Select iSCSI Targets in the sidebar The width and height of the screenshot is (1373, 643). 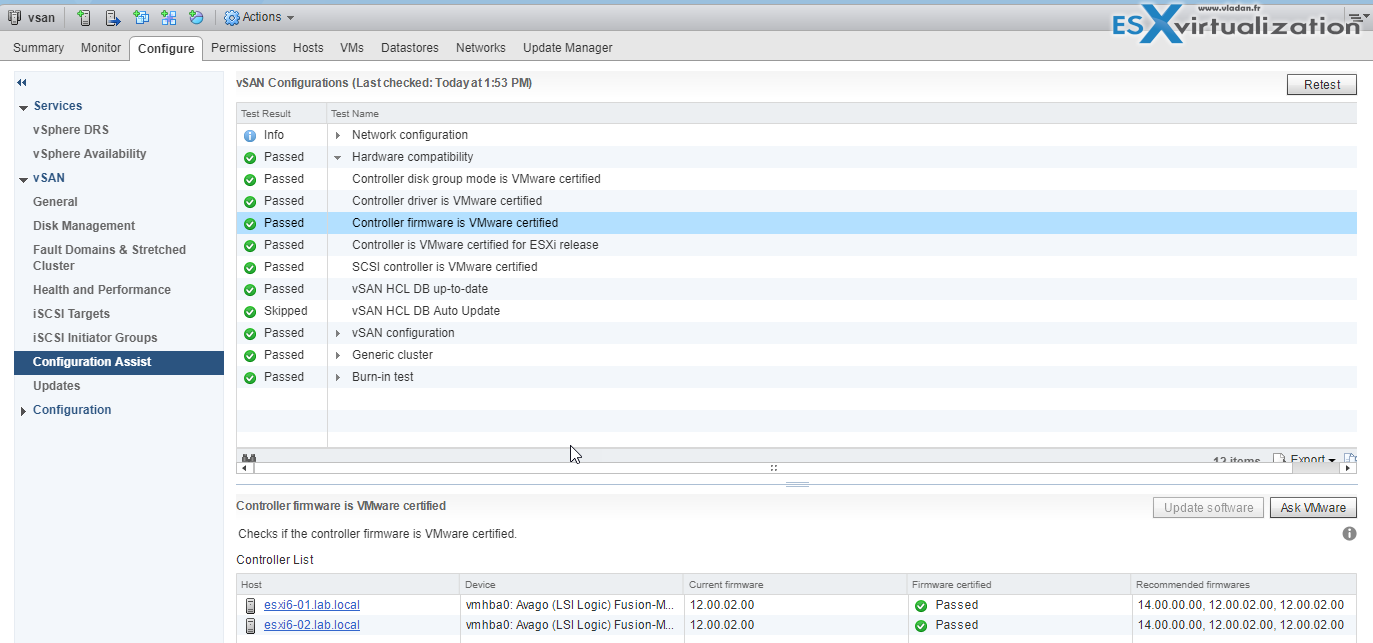pos(72,314)
